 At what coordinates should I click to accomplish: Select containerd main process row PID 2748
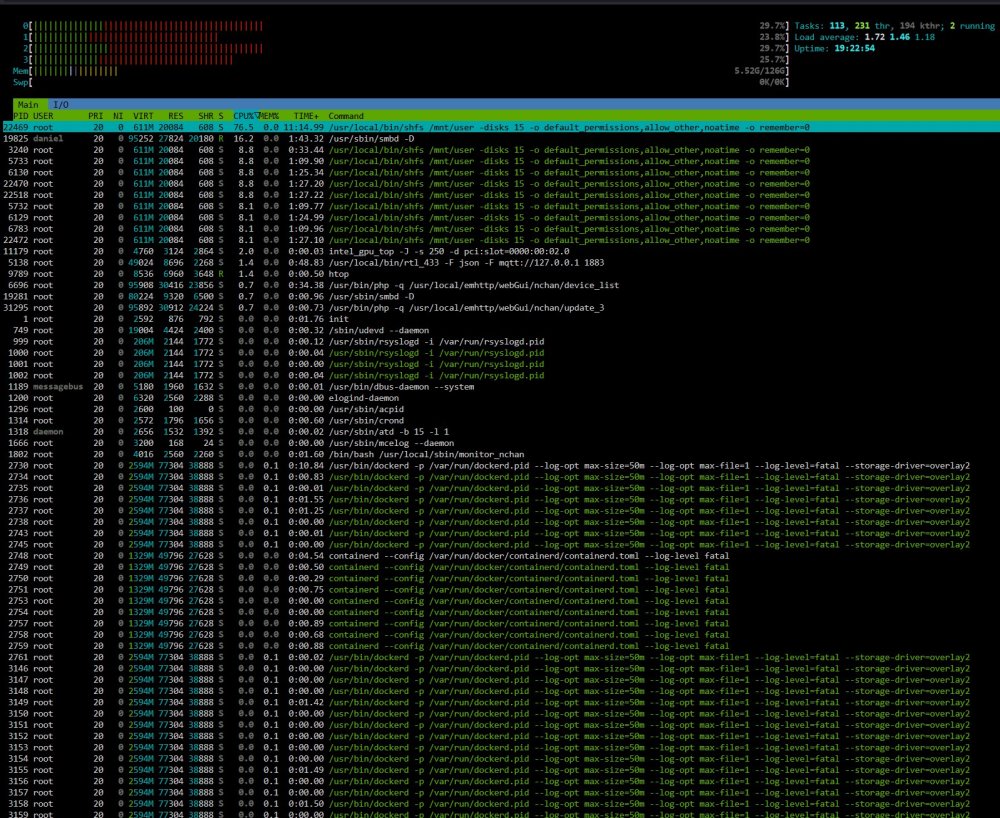500,556
